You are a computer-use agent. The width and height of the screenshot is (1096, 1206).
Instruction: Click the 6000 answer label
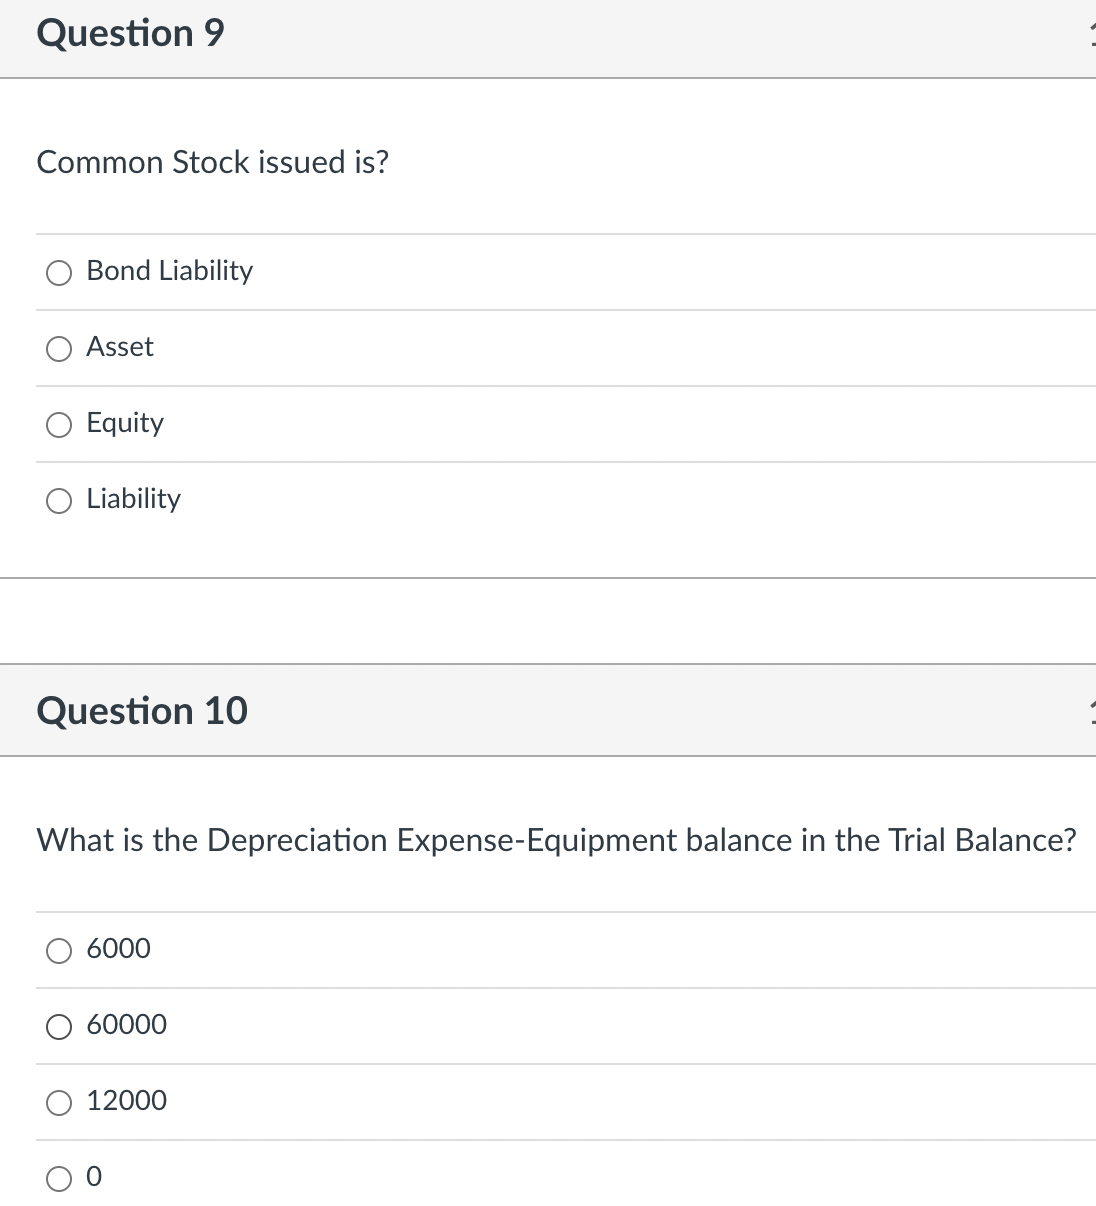(118, 949)
